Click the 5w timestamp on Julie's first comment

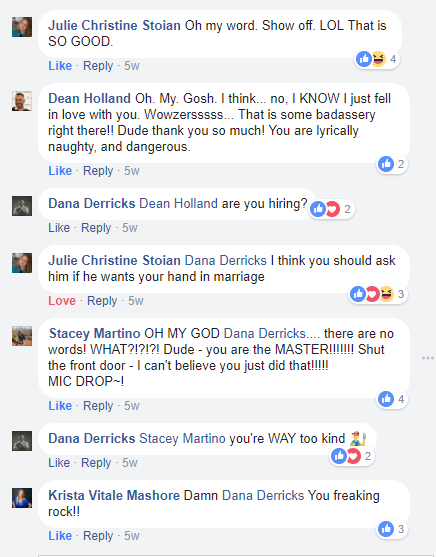click(x=132, y=66)
